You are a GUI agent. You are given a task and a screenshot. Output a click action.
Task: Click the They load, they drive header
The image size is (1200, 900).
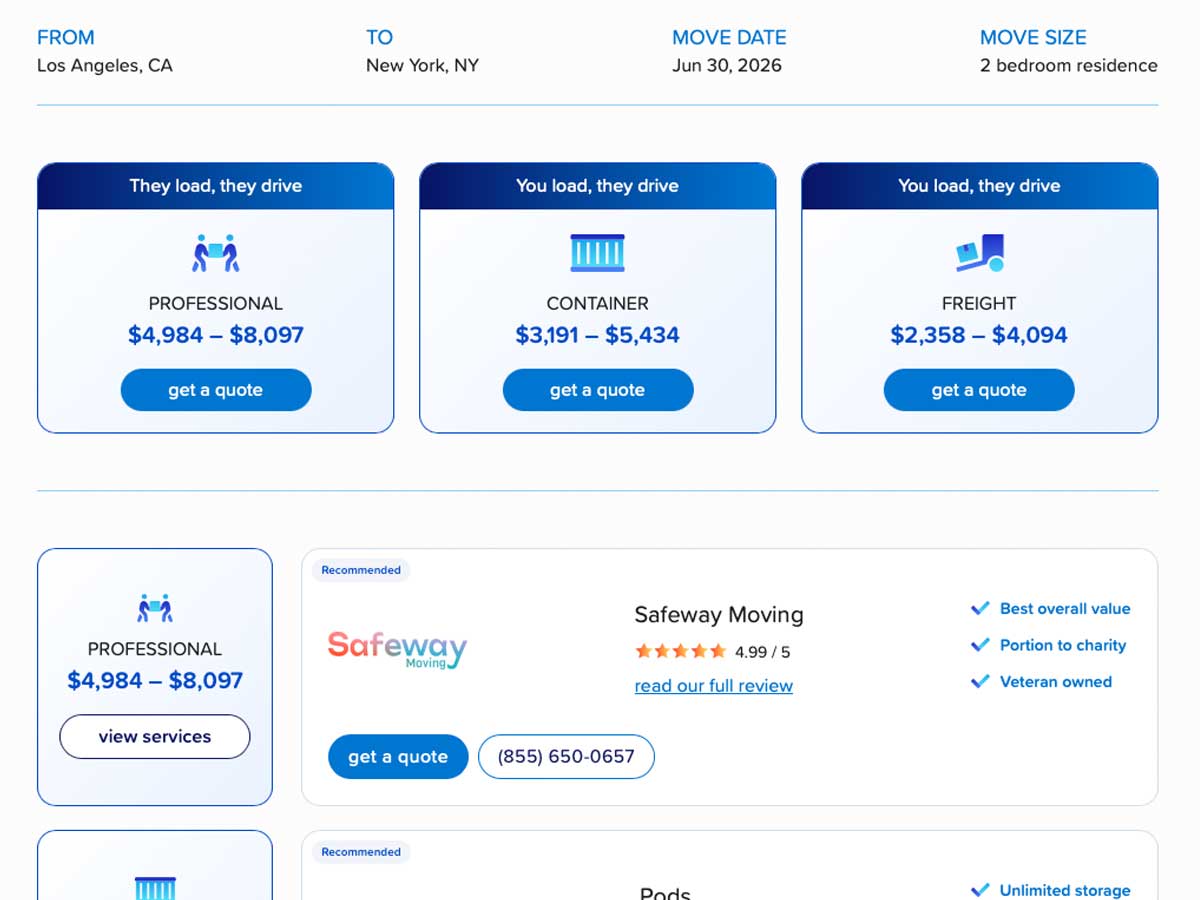click(x=216, y=186)
